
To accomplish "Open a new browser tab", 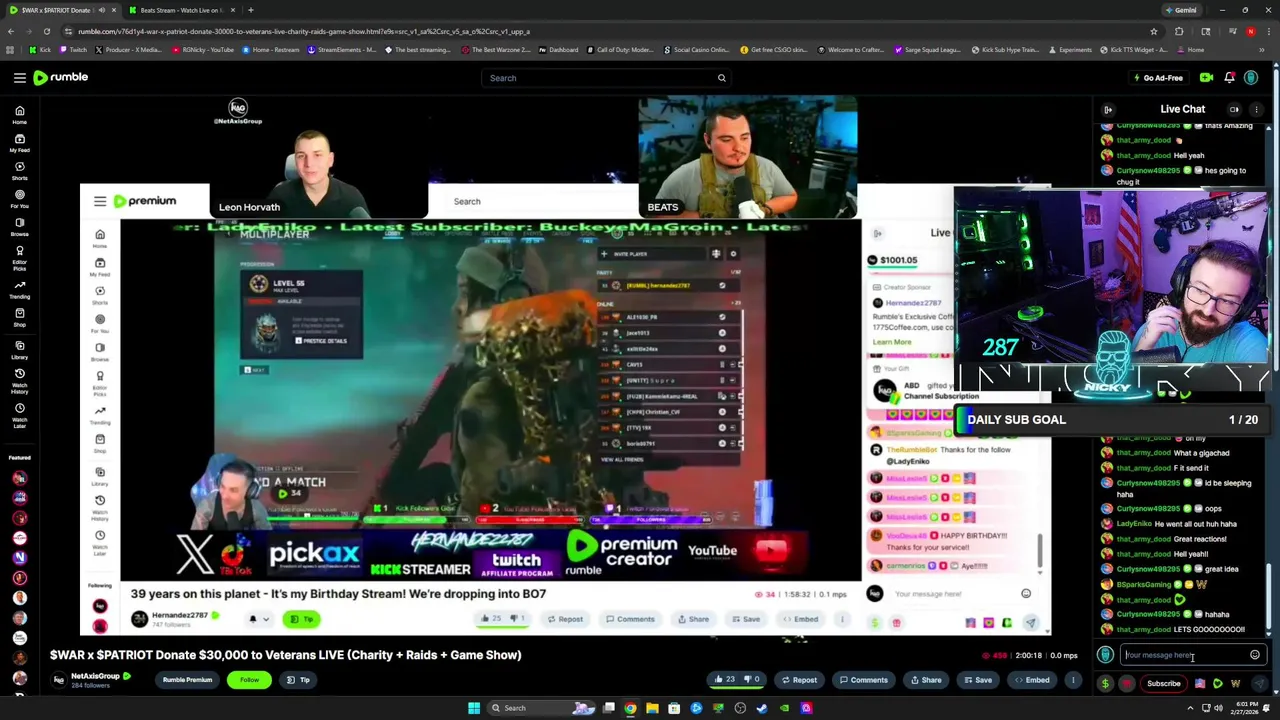I will click(250, 10).
